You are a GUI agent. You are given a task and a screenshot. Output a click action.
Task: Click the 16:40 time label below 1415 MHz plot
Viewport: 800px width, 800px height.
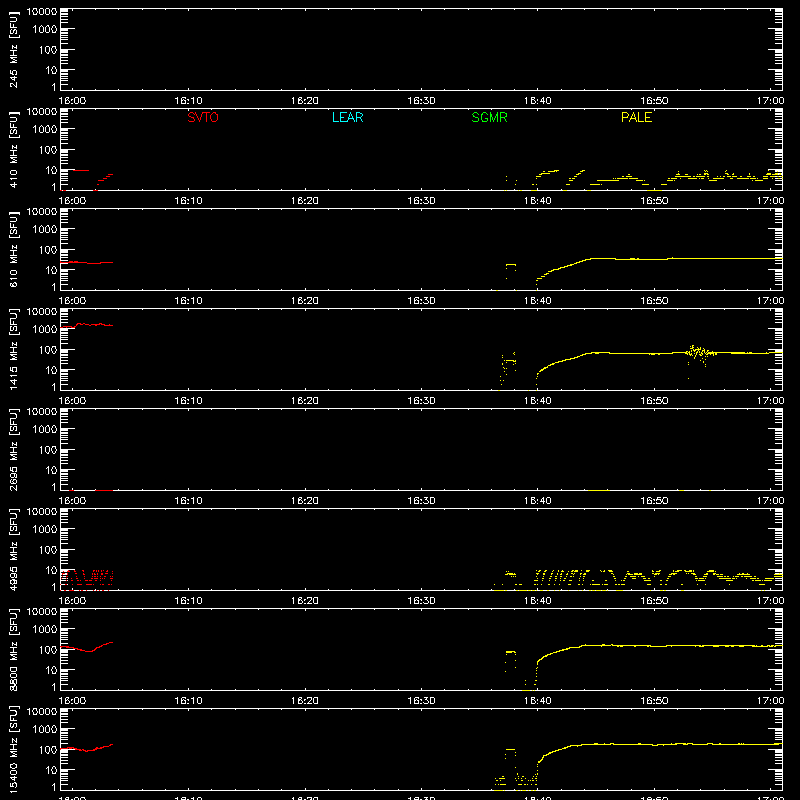tap(538, 401)
